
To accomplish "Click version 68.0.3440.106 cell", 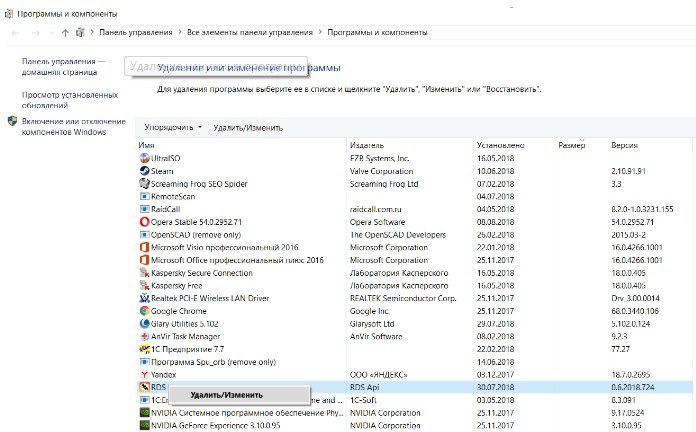I will click(635, 311).
